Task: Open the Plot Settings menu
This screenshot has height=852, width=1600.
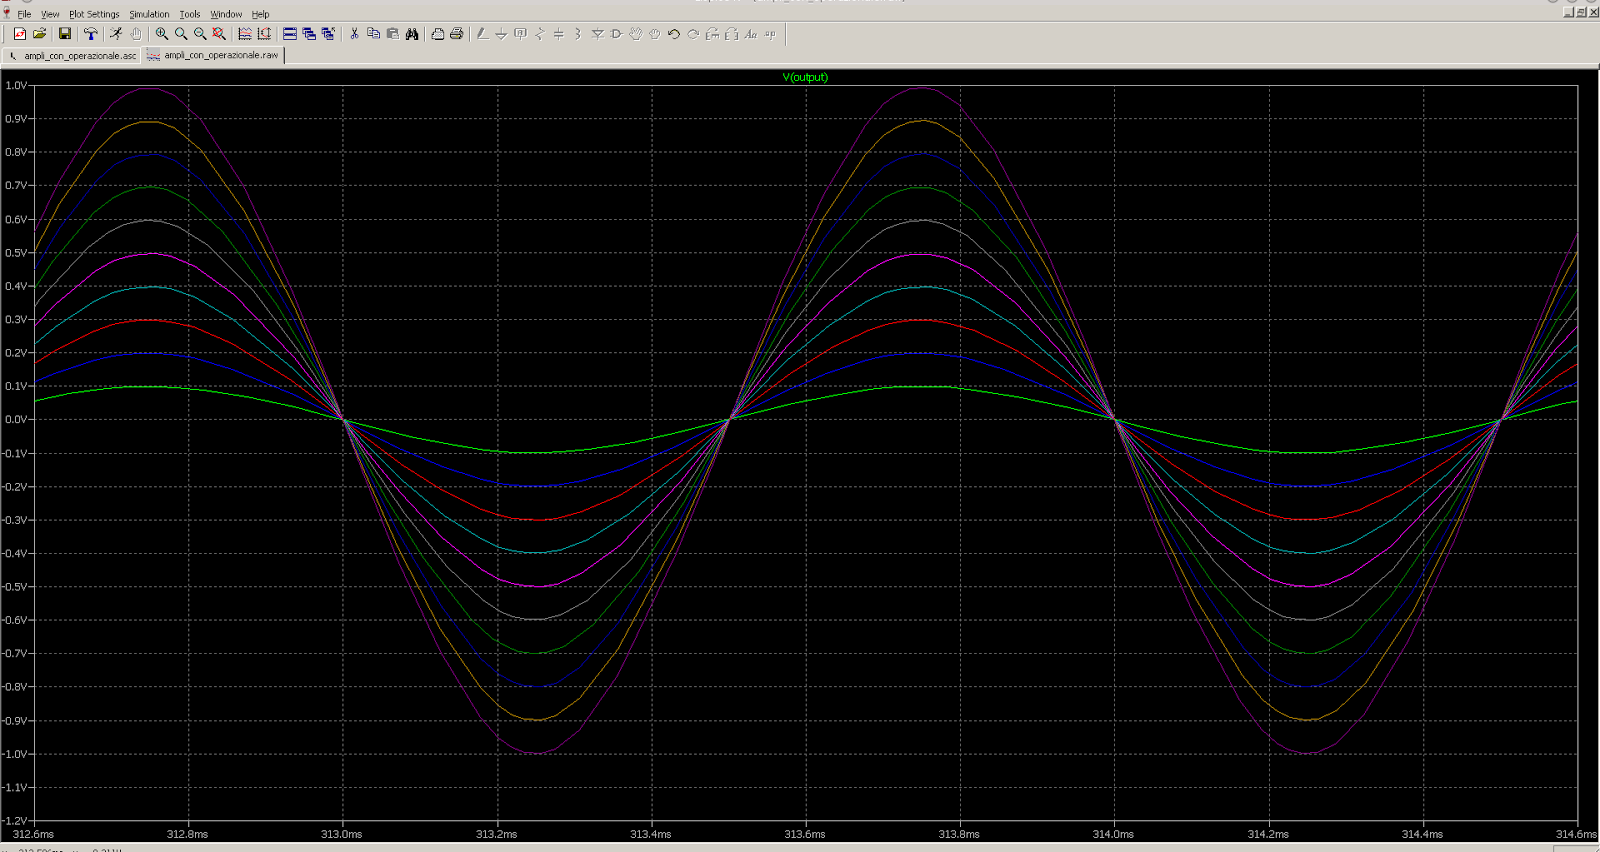Action: (x=94, y=14)
